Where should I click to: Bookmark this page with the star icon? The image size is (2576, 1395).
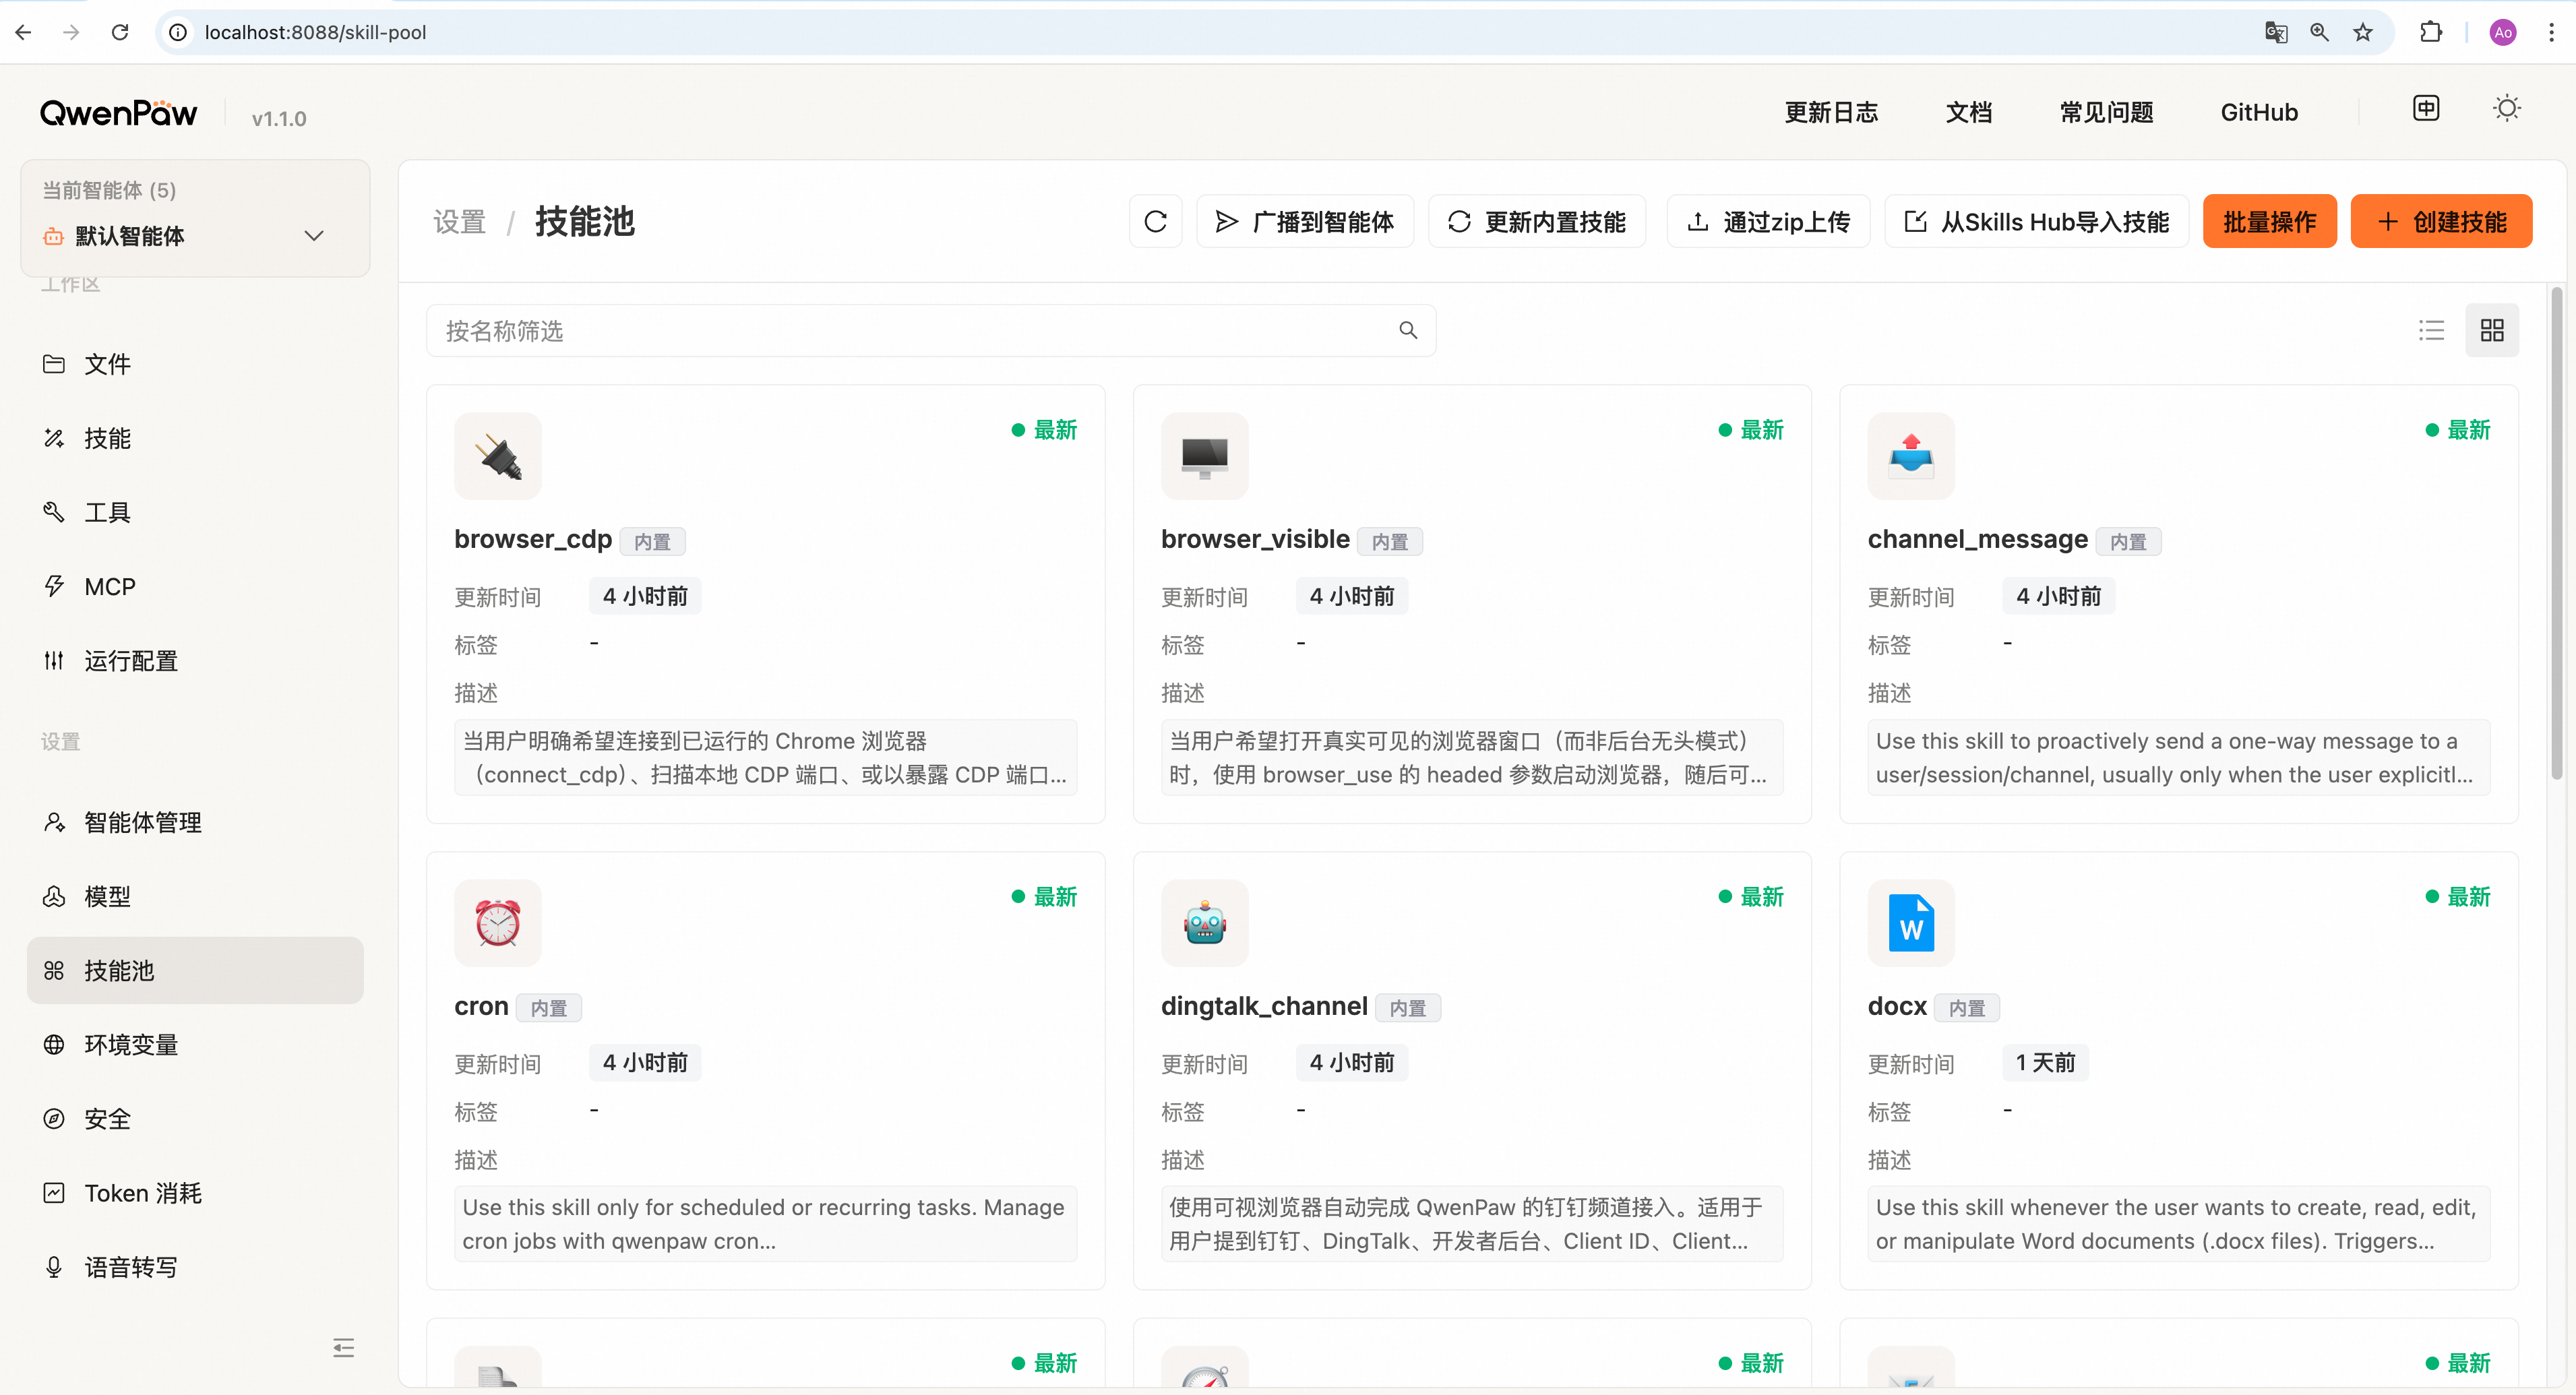coord(2363,32)
